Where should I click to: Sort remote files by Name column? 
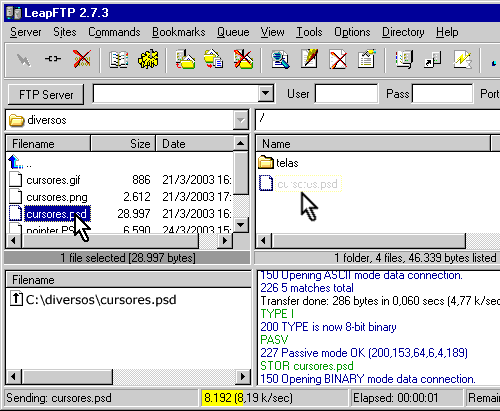click(373, 144)
